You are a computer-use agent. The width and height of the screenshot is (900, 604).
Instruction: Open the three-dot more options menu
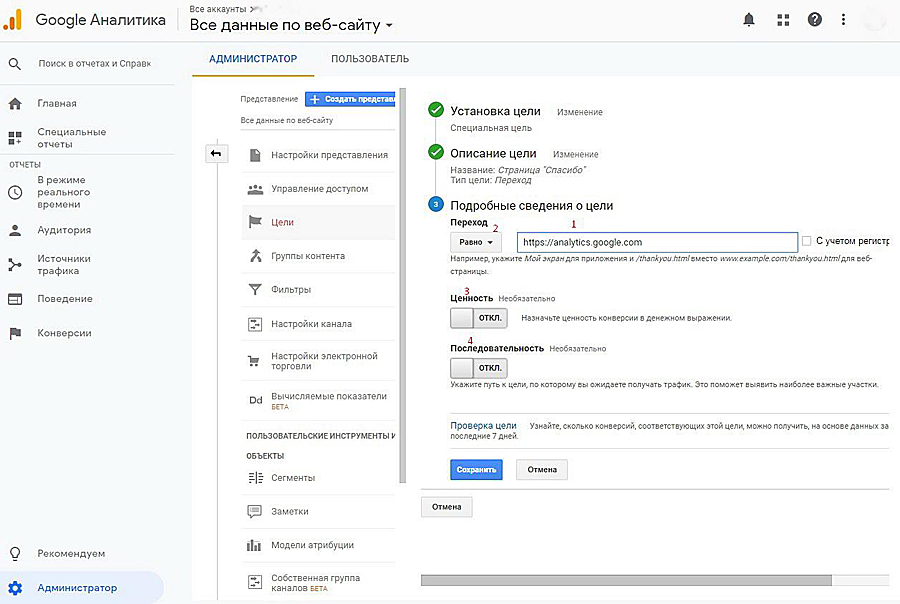[844, 19]
